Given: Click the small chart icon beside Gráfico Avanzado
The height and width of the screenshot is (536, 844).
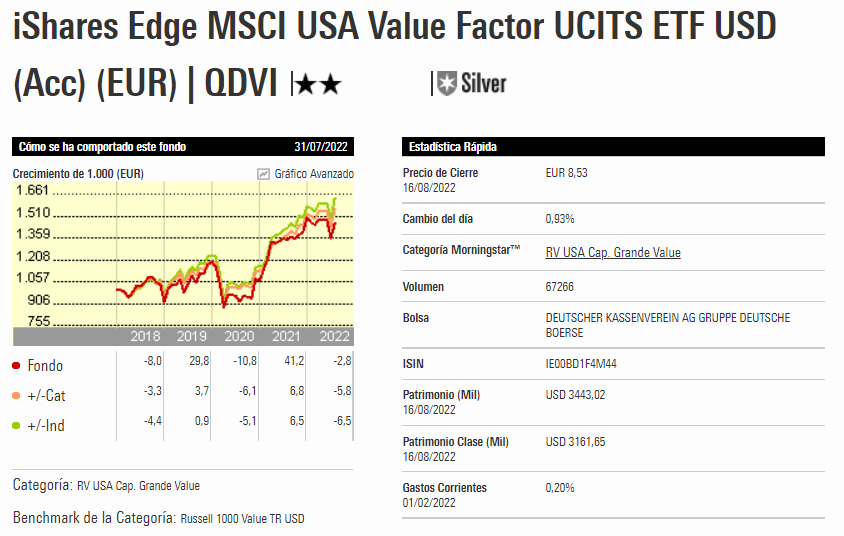Looking at the screenshot, I should click(x=263, y=173).
